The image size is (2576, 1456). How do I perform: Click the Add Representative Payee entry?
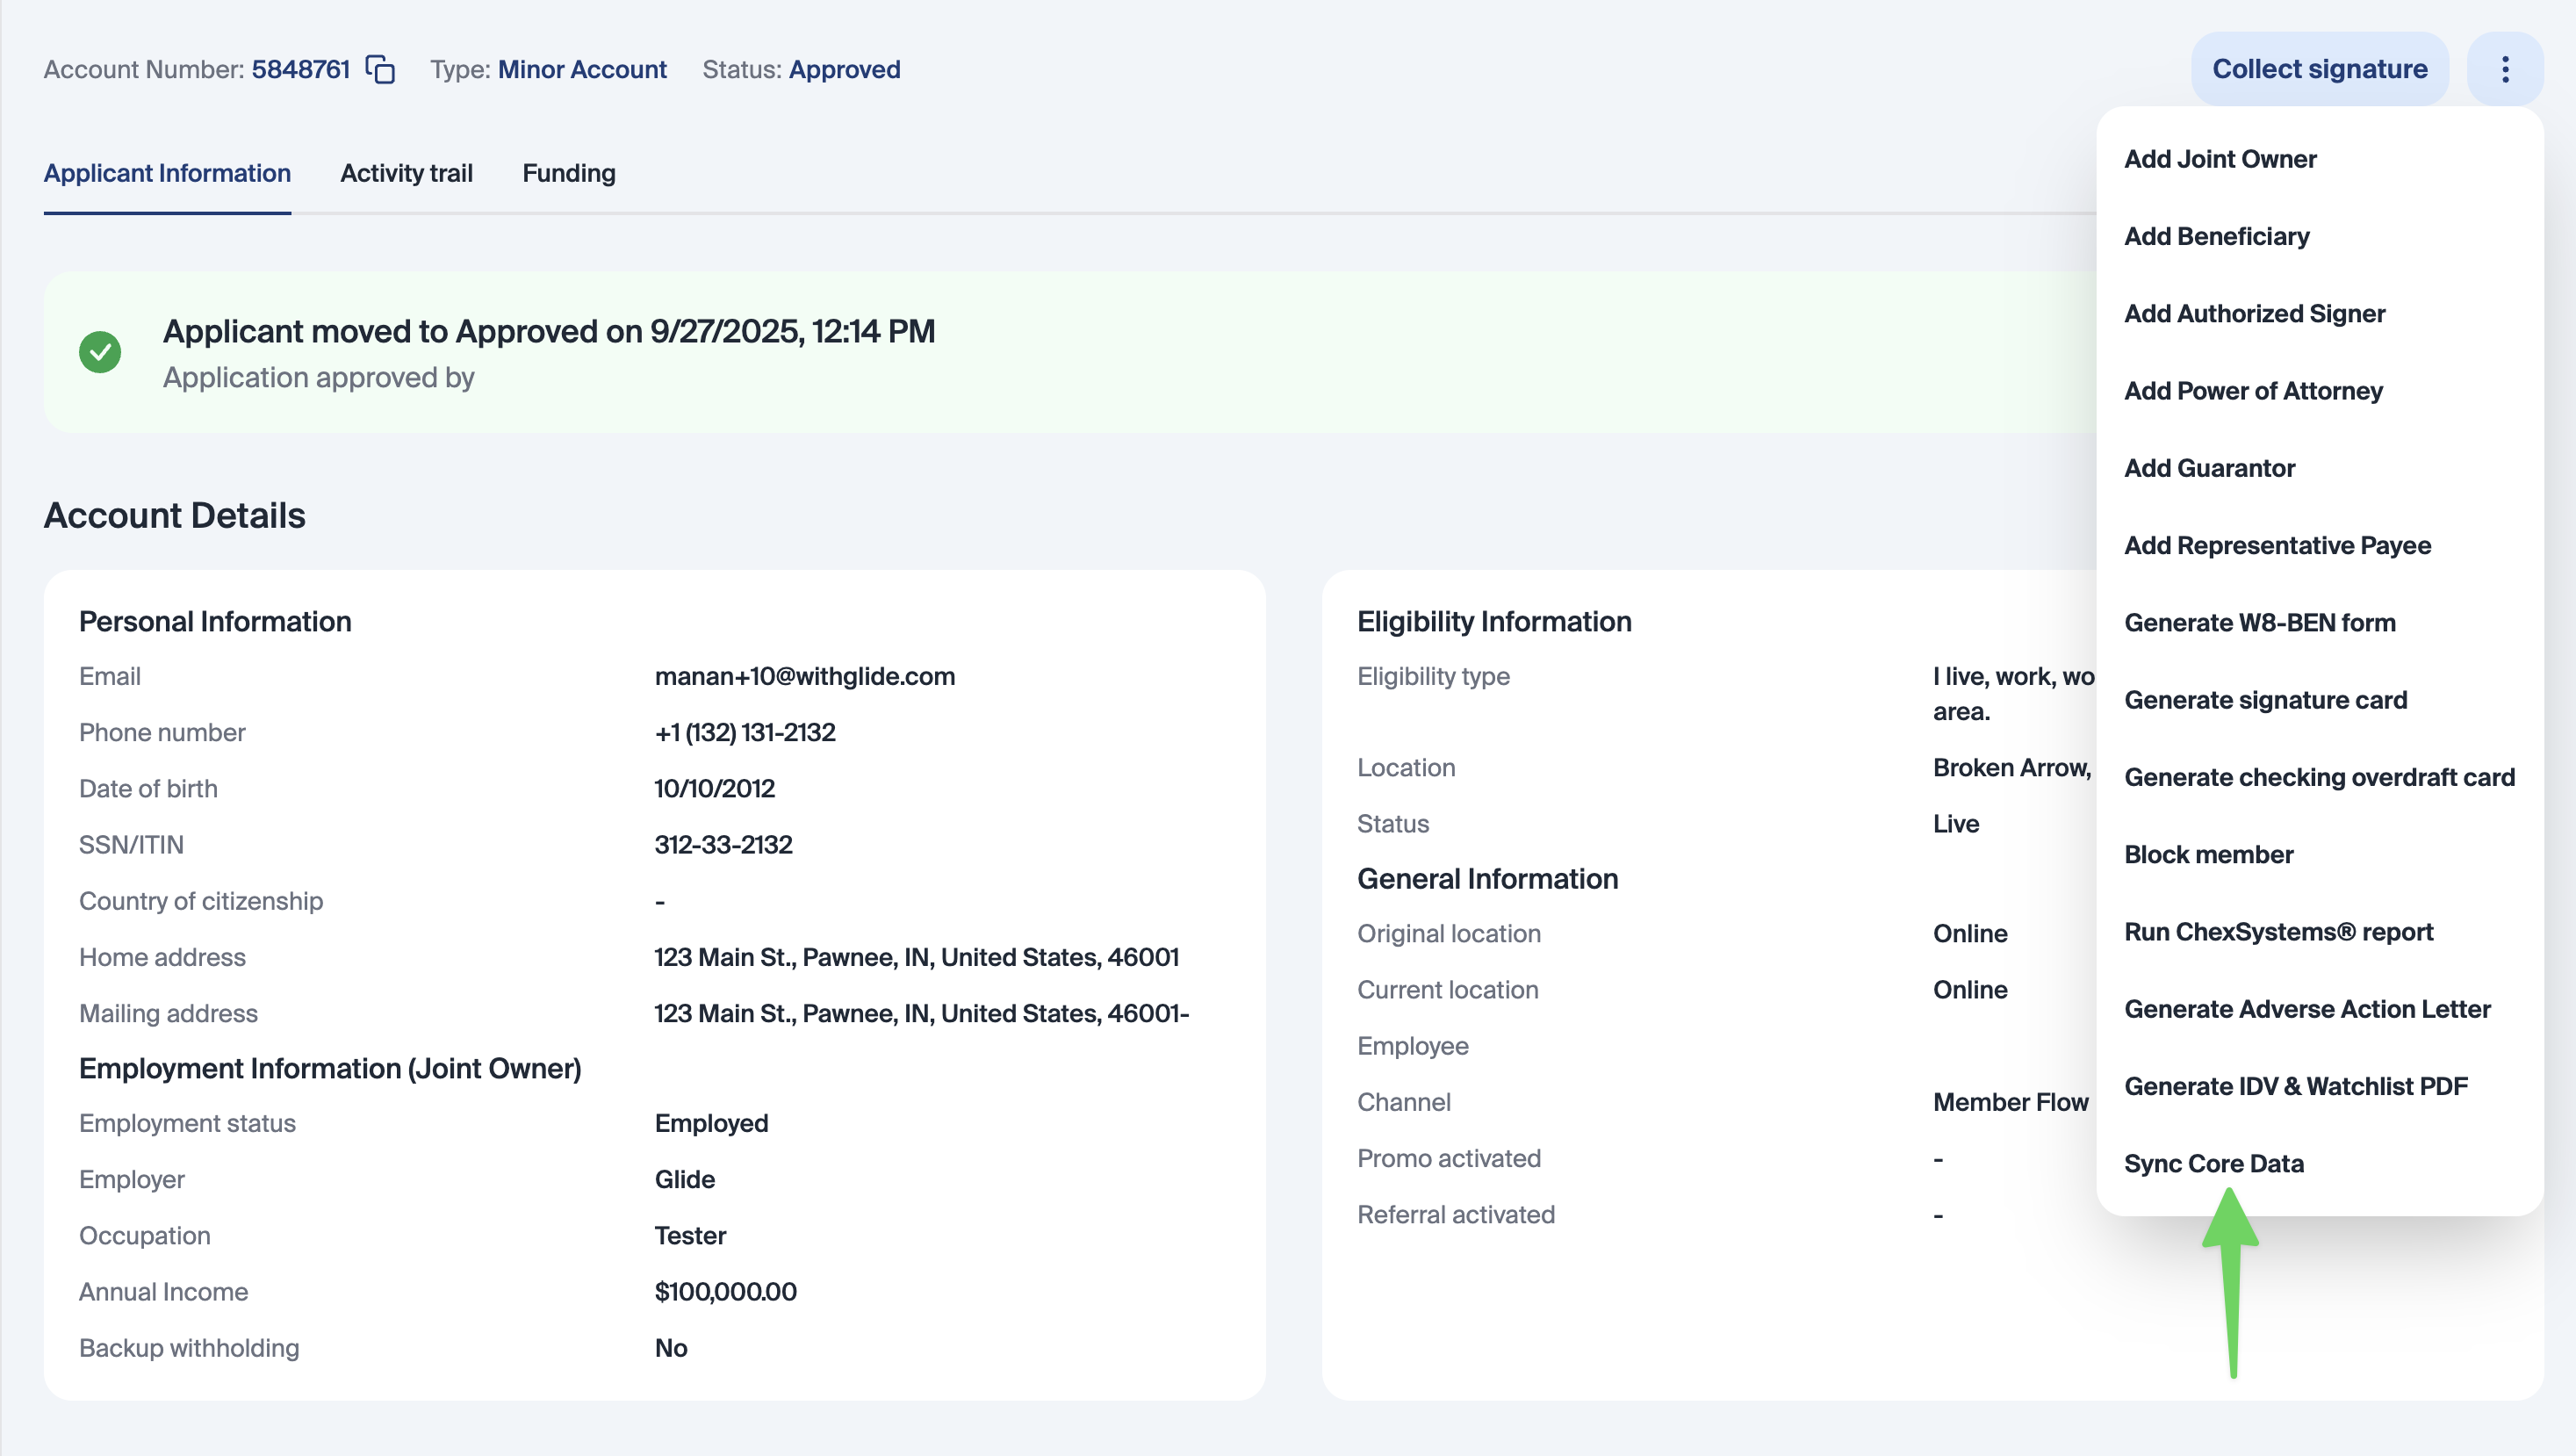click(2277, 546)
